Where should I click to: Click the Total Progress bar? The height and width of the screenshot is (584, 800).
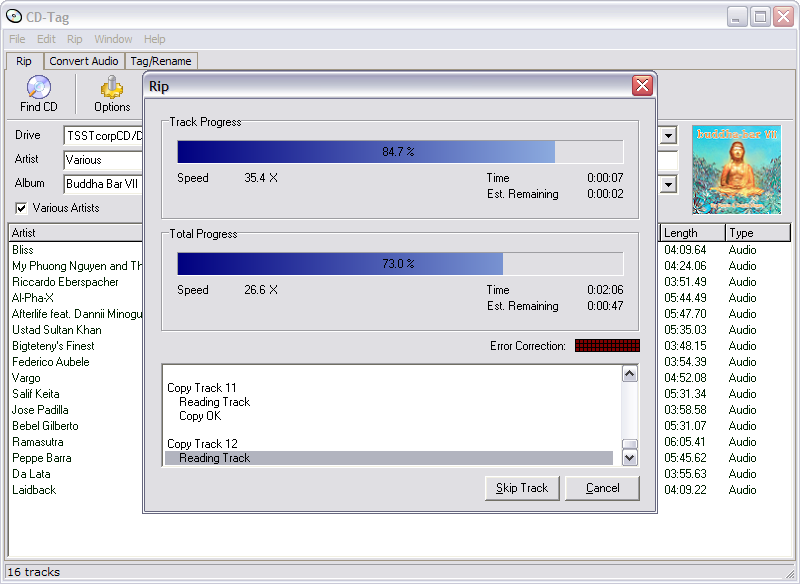(x=400, y=264)
